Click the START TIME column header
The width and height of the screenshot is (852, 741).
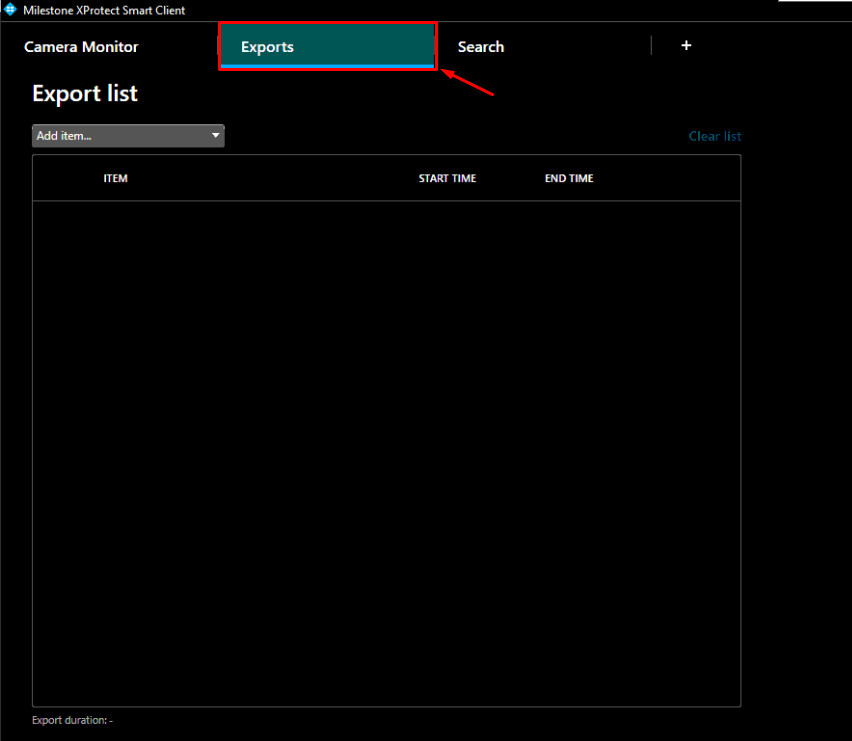(447, 179)
